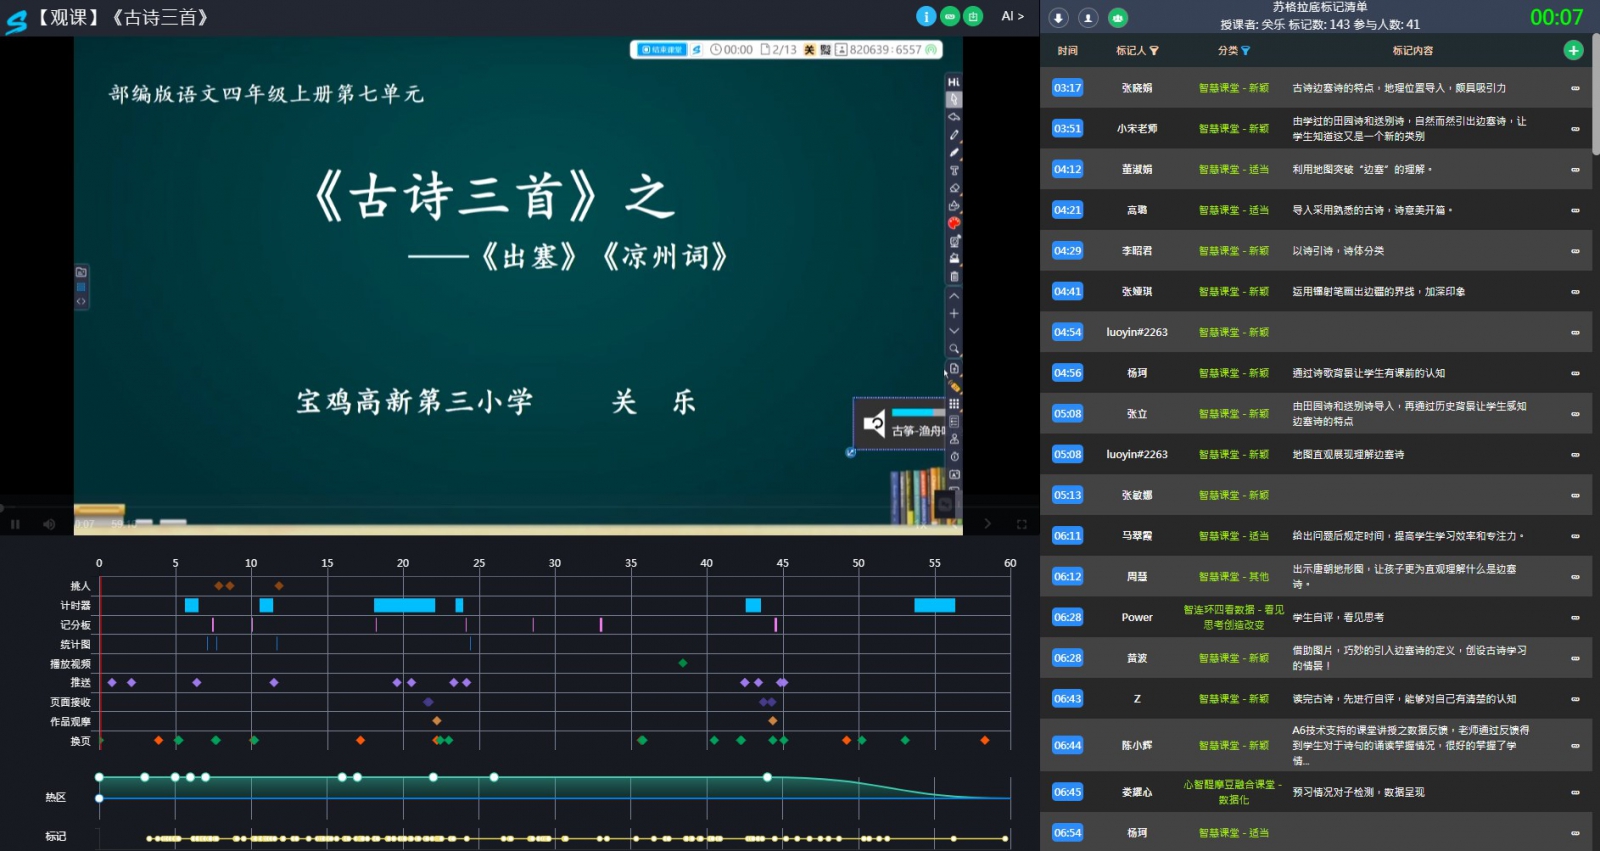Click the next arrow in video controls
This screenshot has height=851, width=1600.
988,524
